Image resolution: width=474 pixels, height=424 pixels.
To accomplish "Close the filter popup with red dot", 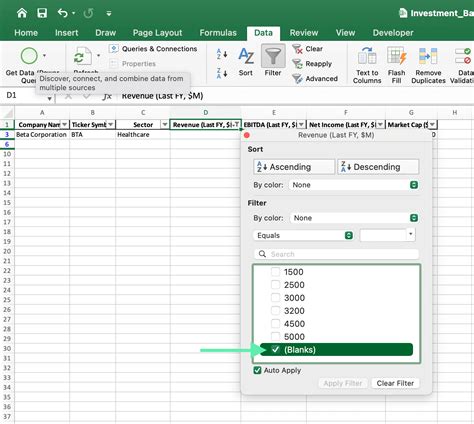I will [x=247, y=135].
